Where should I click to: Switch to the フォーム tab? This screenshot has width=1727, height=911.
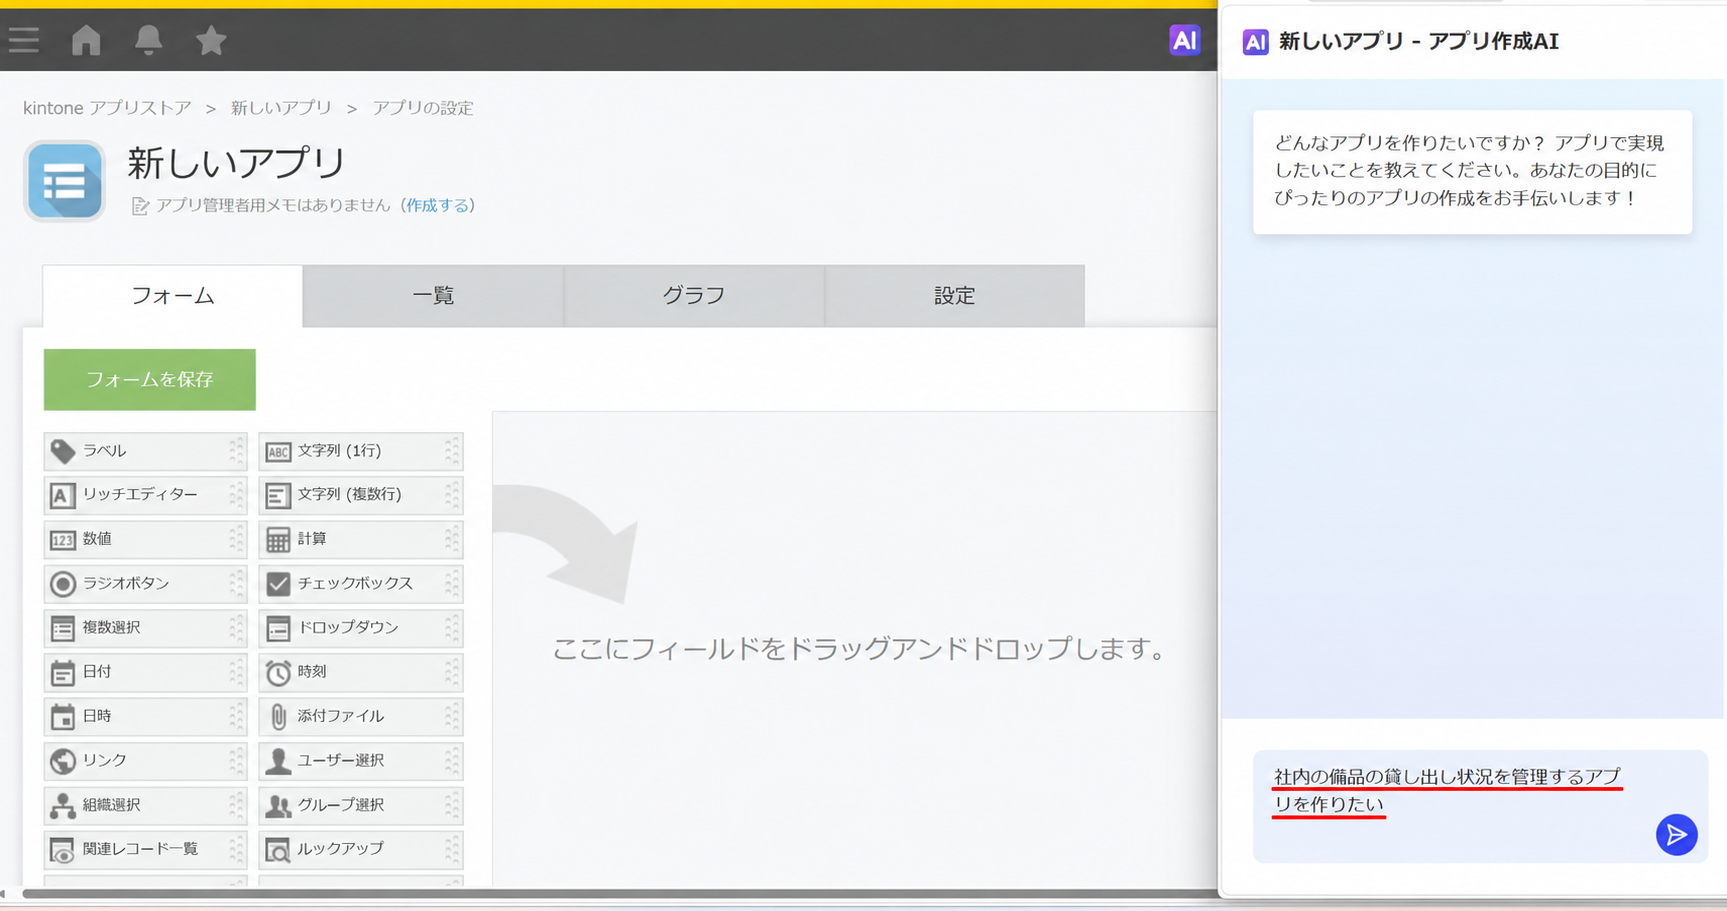pos(173,296)
